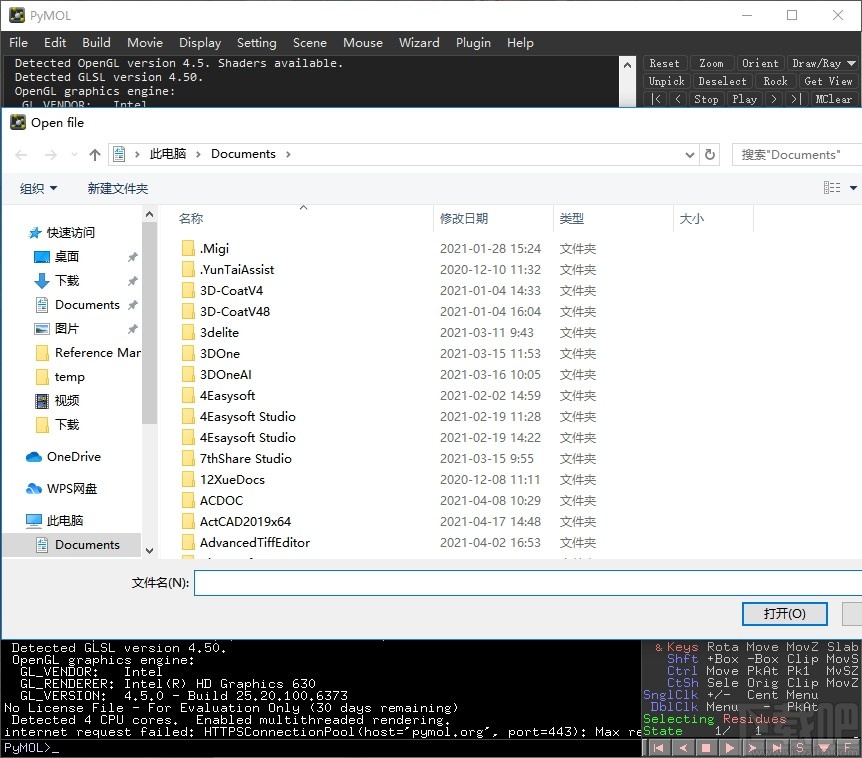Jump to first frame with |< button
Image resolution: width=862 pixels, height=758 pixels.
point(656,99)
